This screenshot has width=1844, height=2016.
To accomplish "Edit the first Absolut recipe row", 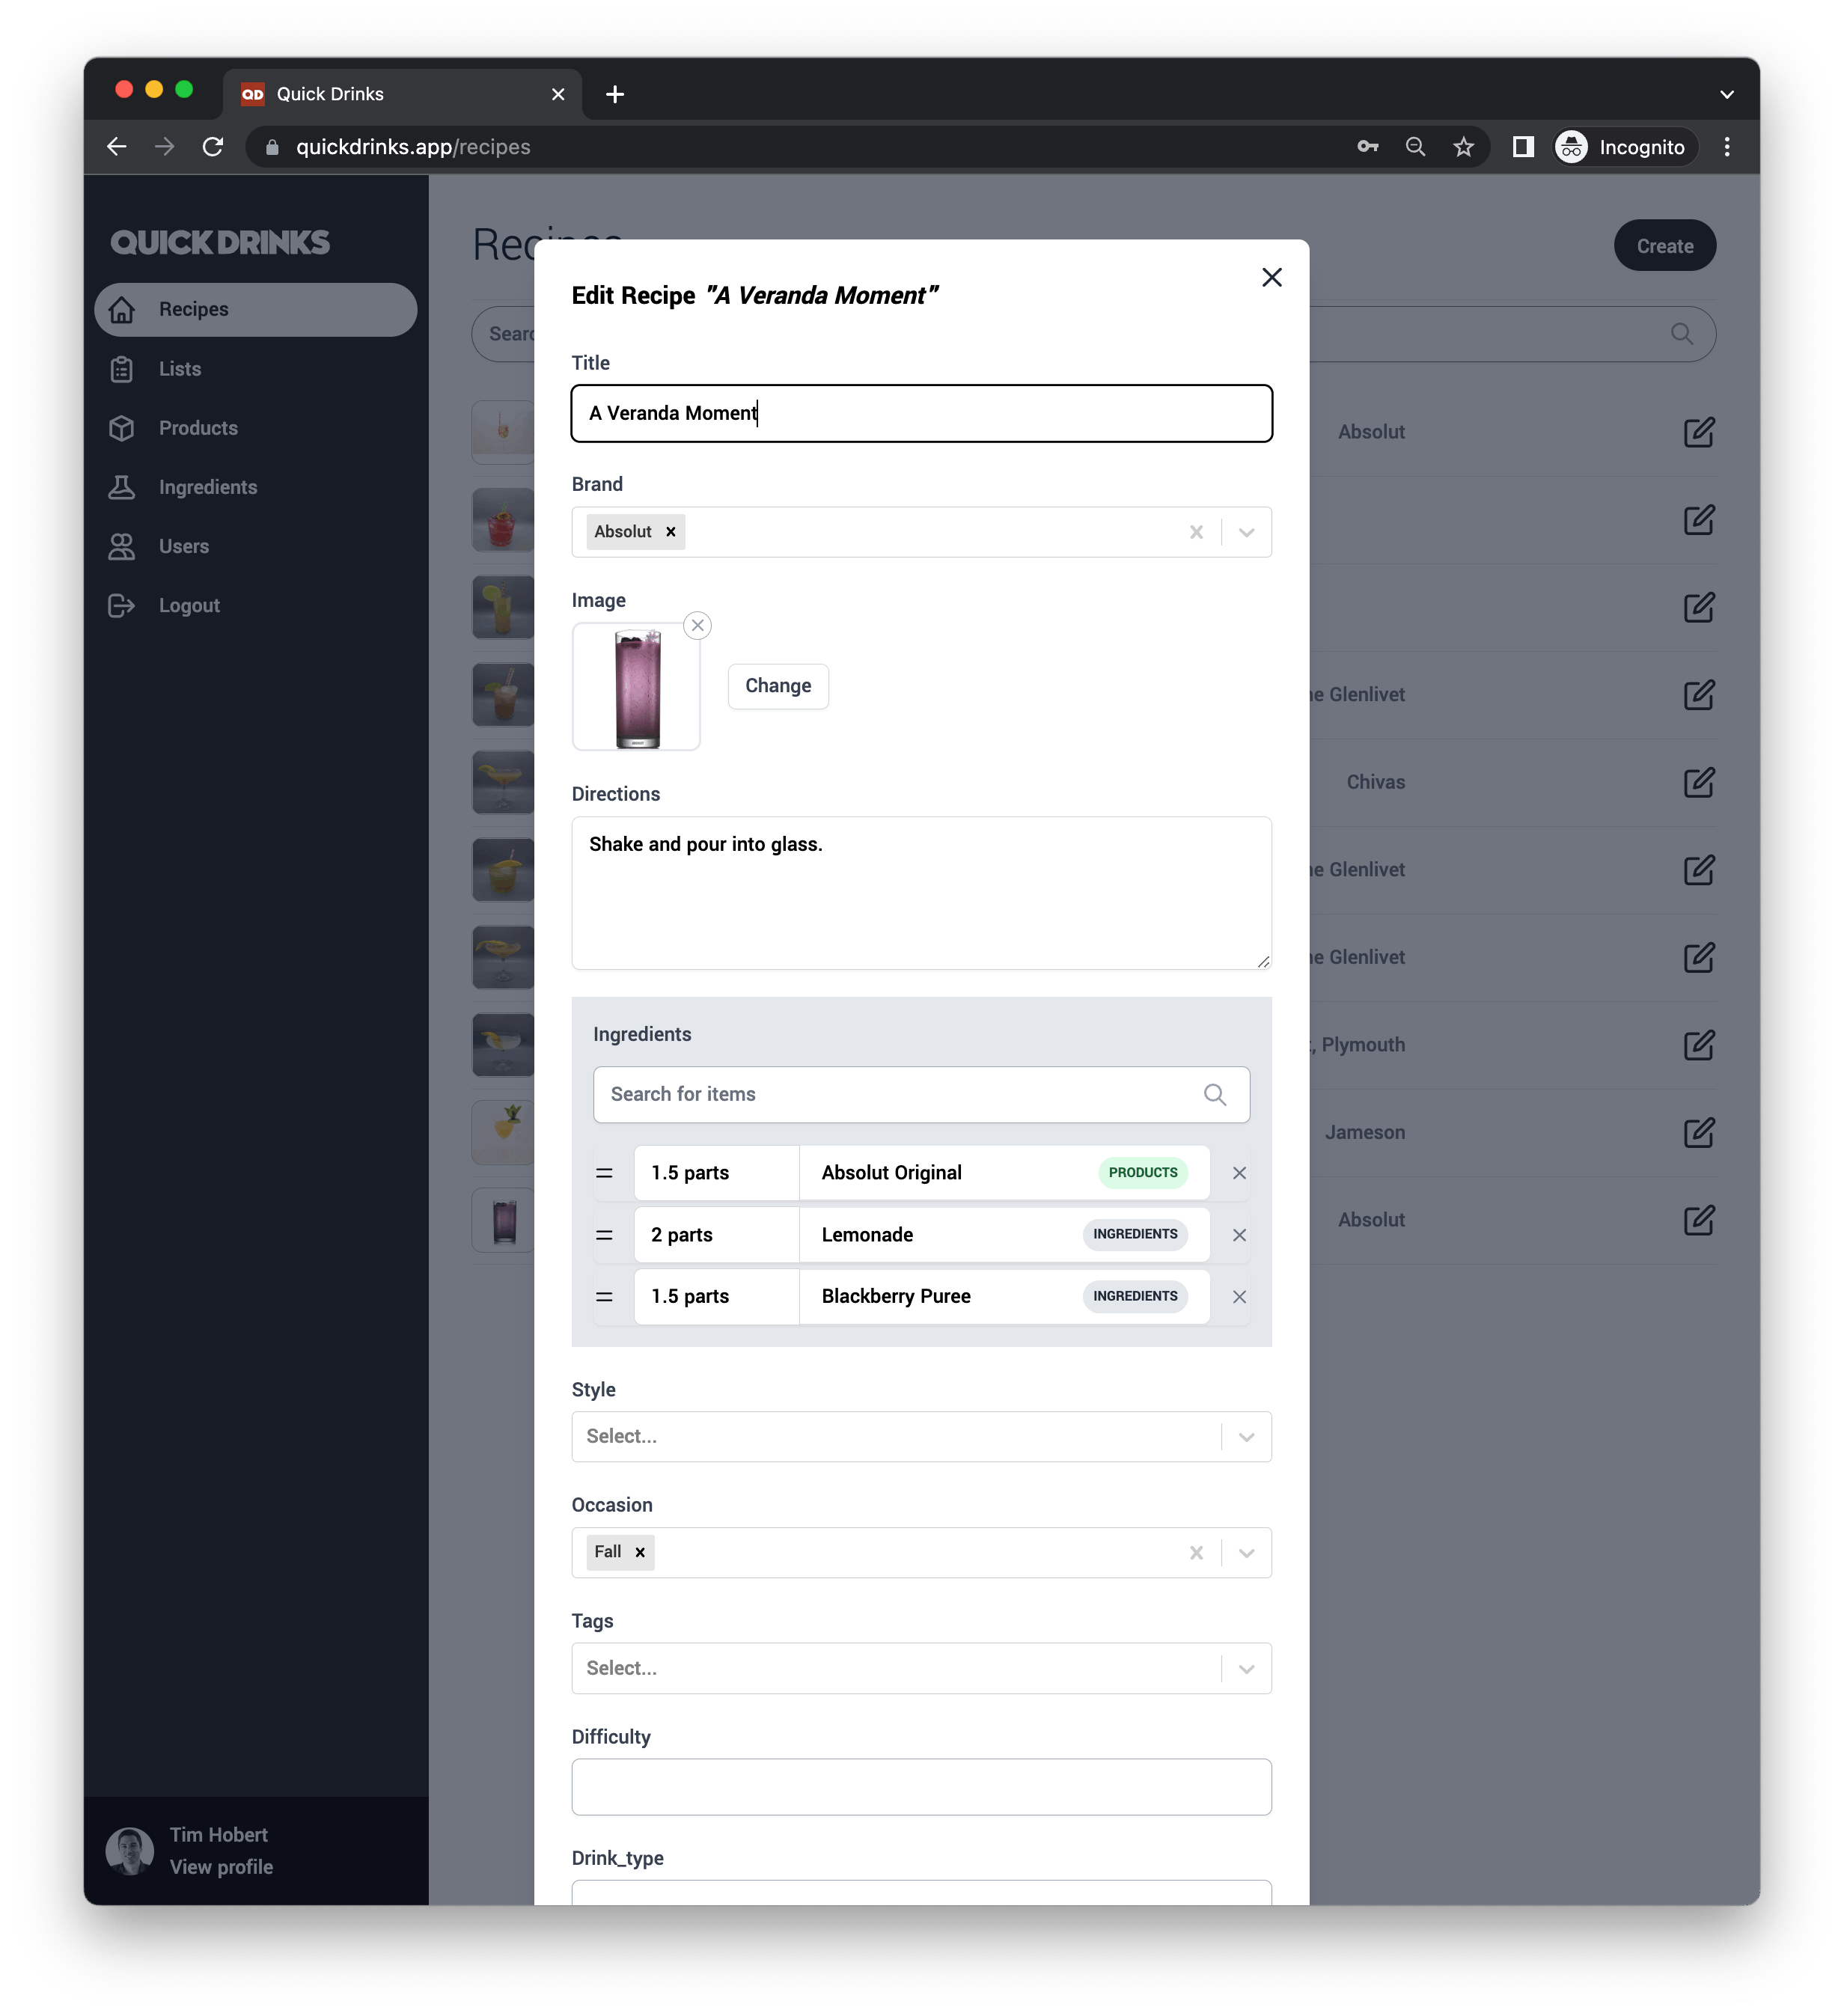I will [x=1698, y=432].
